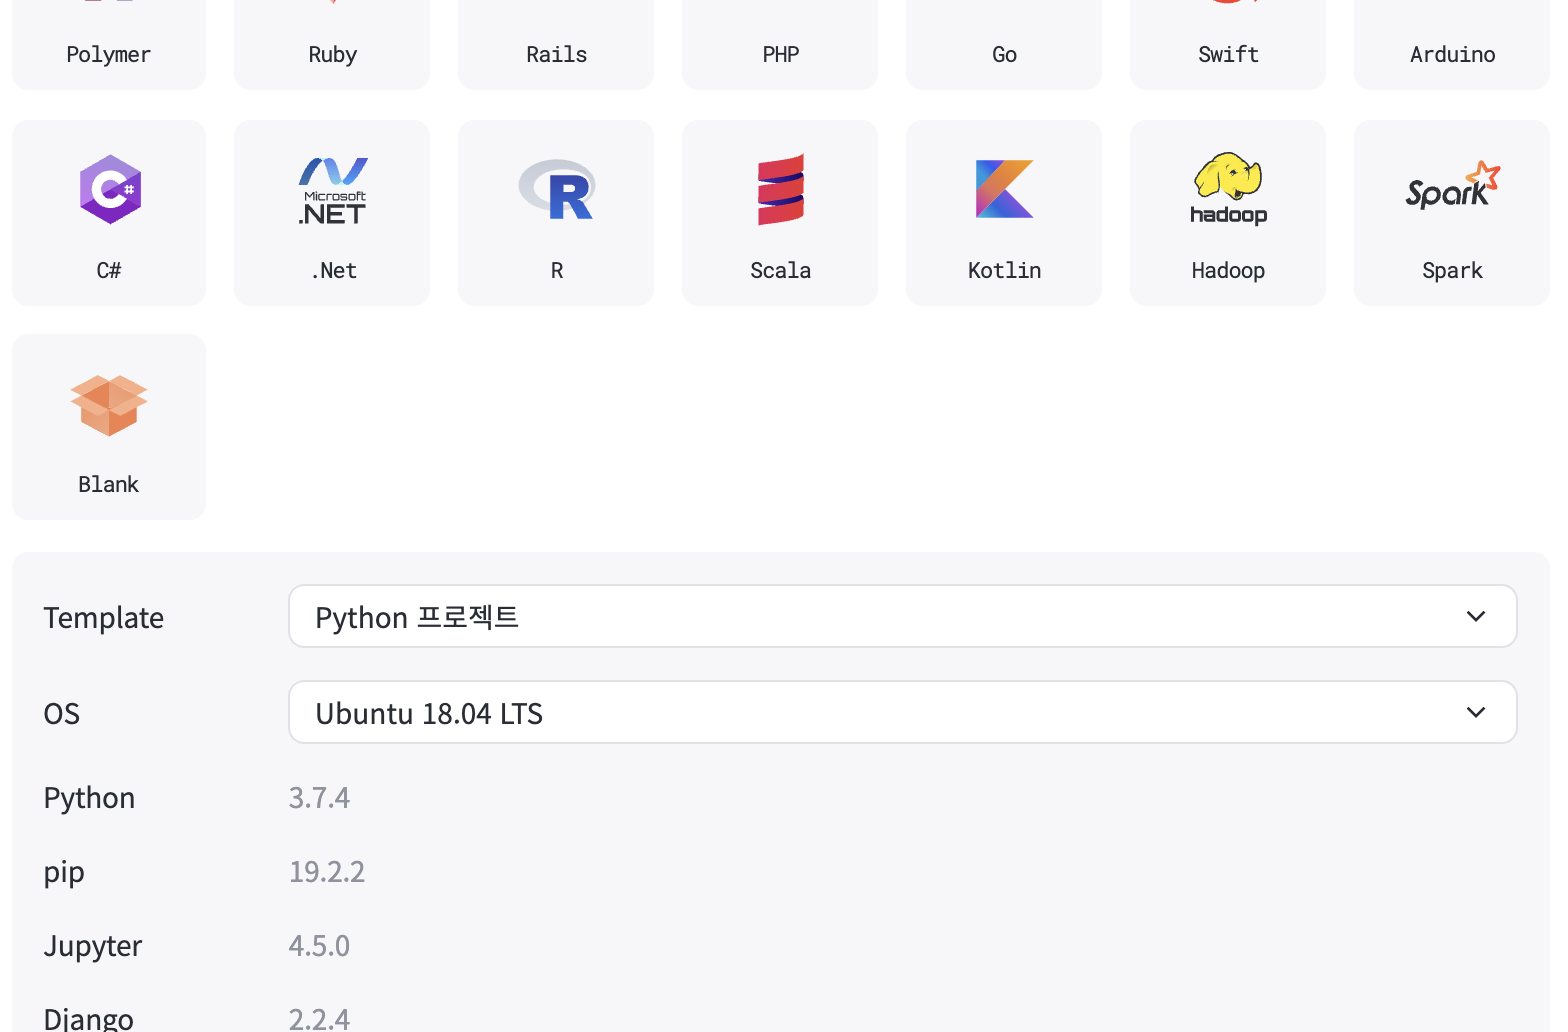The image size is (1568, 1032).
Task: Click the .Net card caption
Action: [333, 270]
